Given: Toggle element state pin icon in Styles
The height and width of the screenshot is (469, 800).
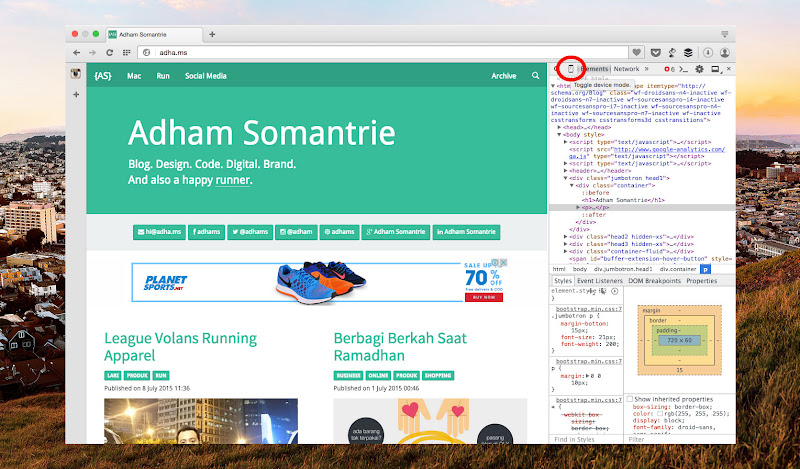Looking at the screenshot, I should [603, 291].
